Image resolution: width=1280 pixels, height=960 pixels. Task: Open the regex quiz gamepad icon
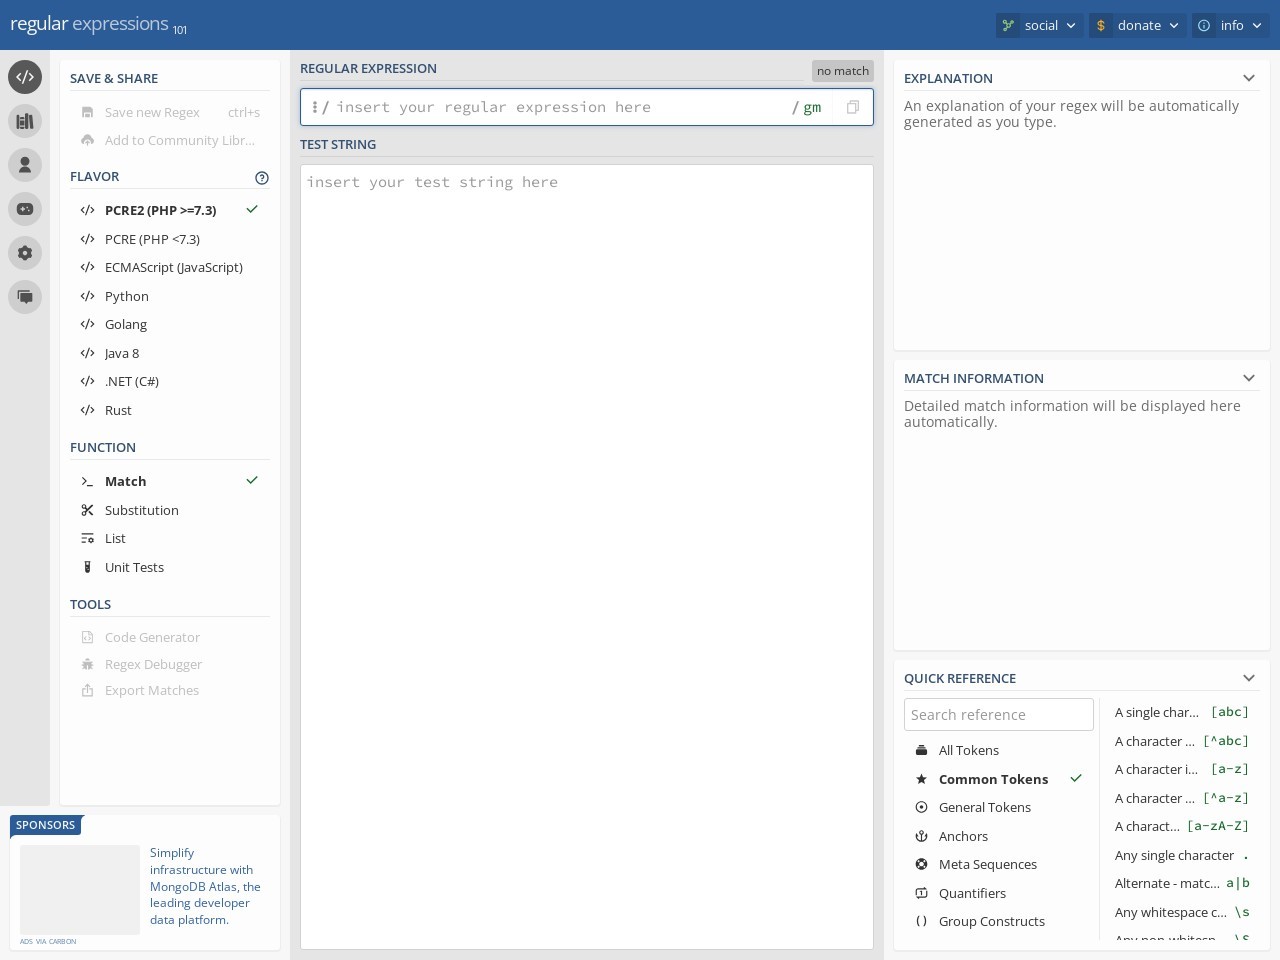click(25, 209)
